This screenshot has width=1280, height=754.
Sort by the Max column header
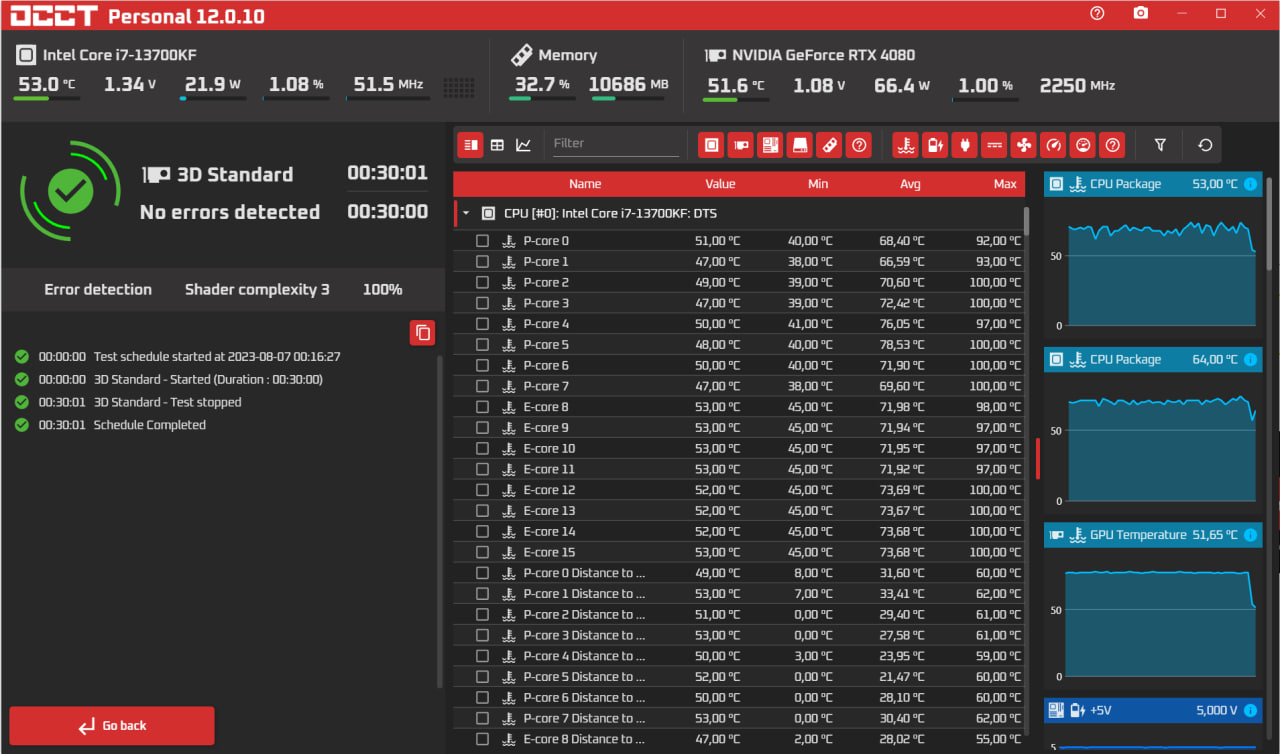(x=1005, y=184)
